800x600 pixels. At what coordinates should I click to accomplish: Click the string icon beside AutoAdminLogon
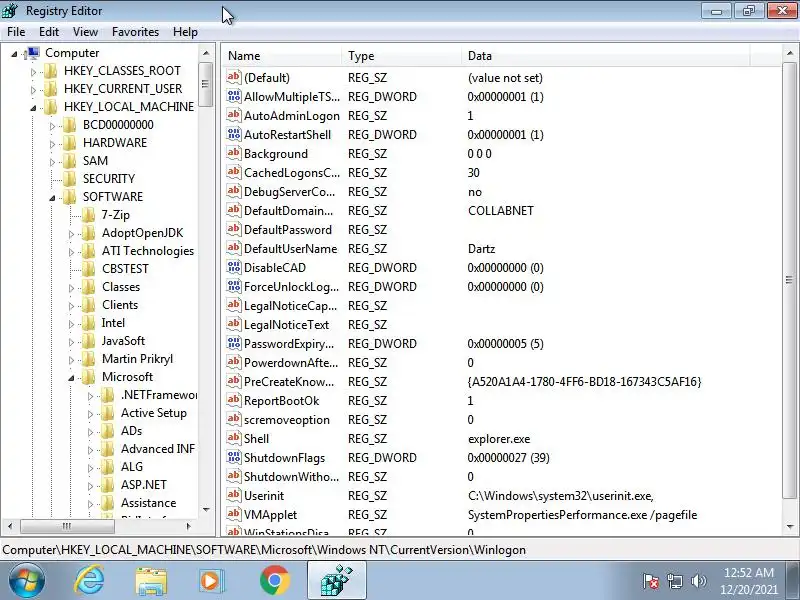point(234,115)
